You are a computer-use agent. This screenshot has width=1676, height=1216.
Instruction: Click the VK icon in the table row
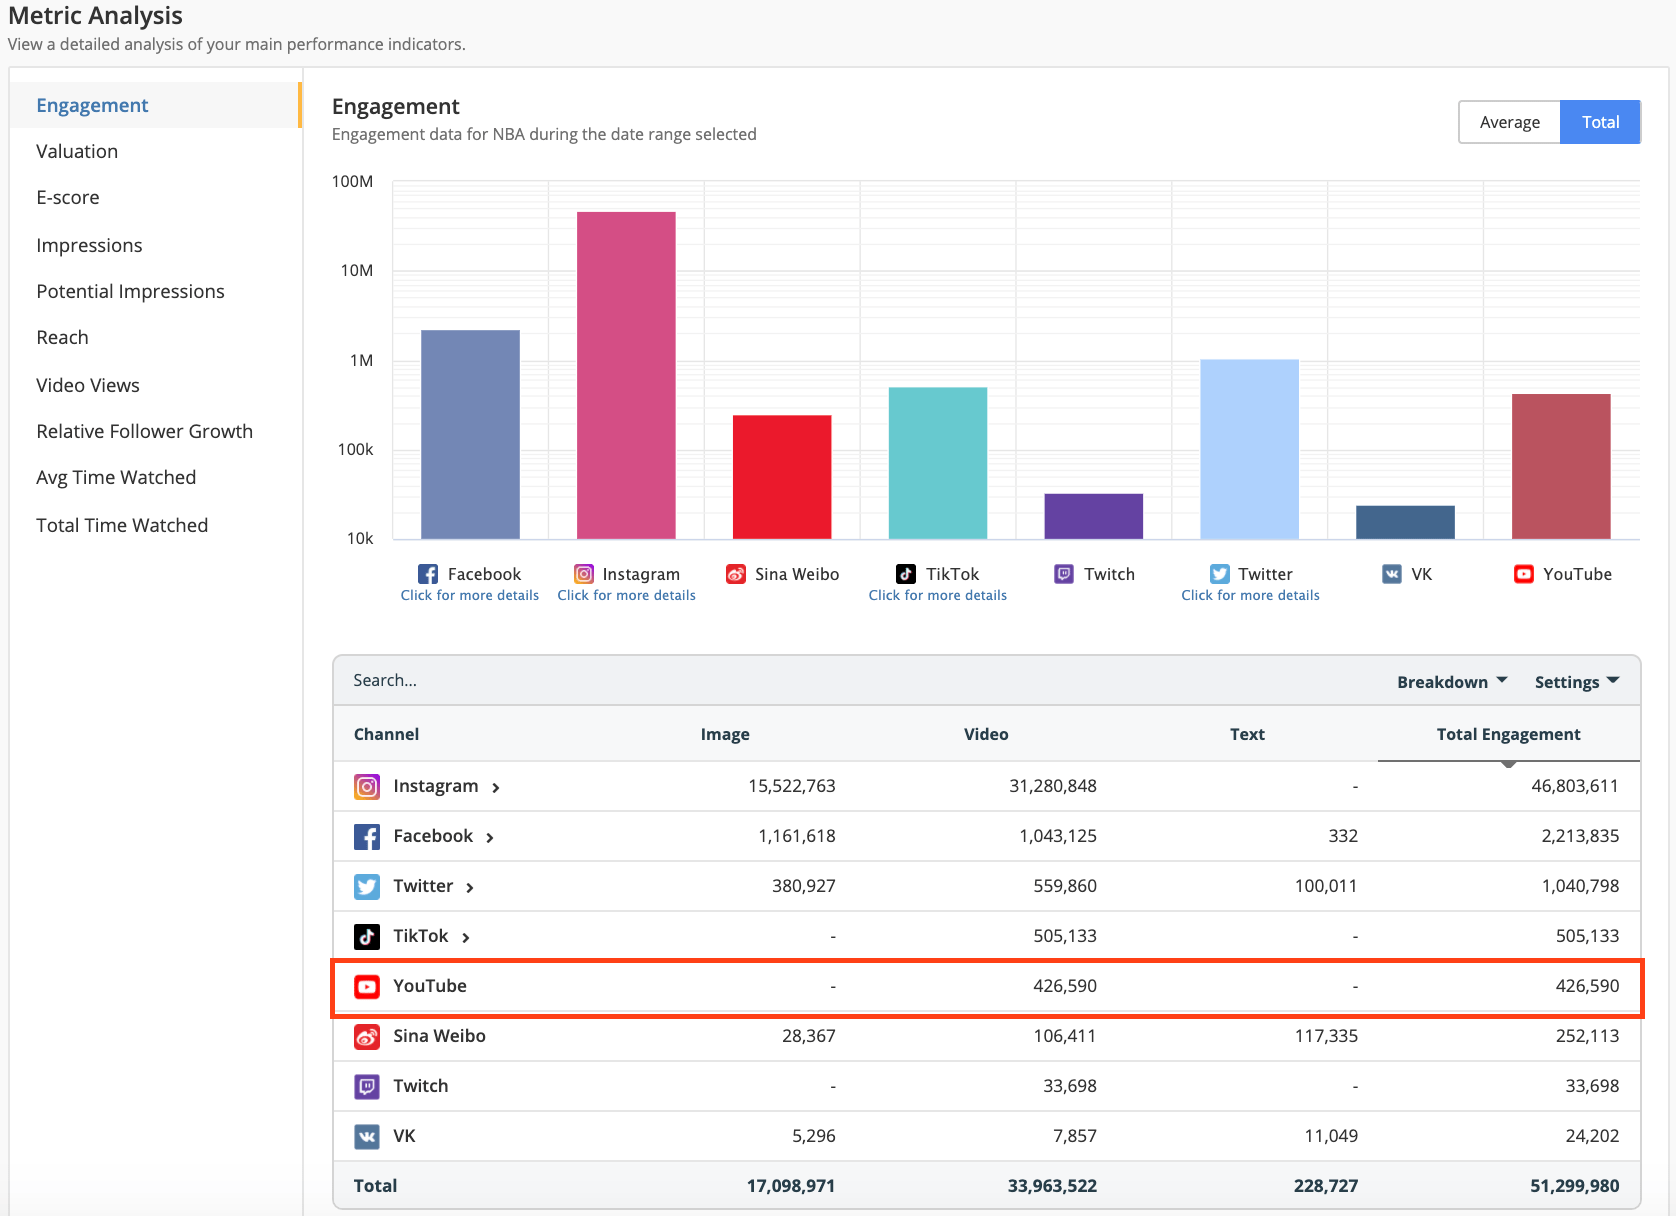(367, 1137)
